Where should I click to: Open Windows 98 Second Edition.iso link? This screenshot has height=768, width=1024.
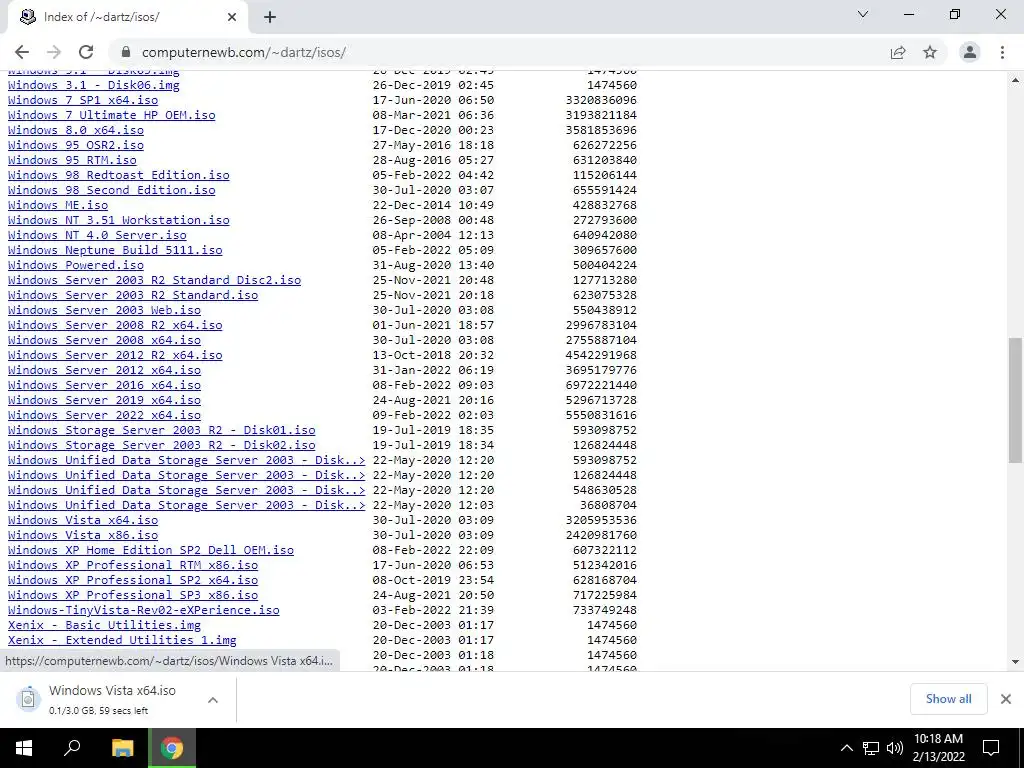(x=111, y=190)
